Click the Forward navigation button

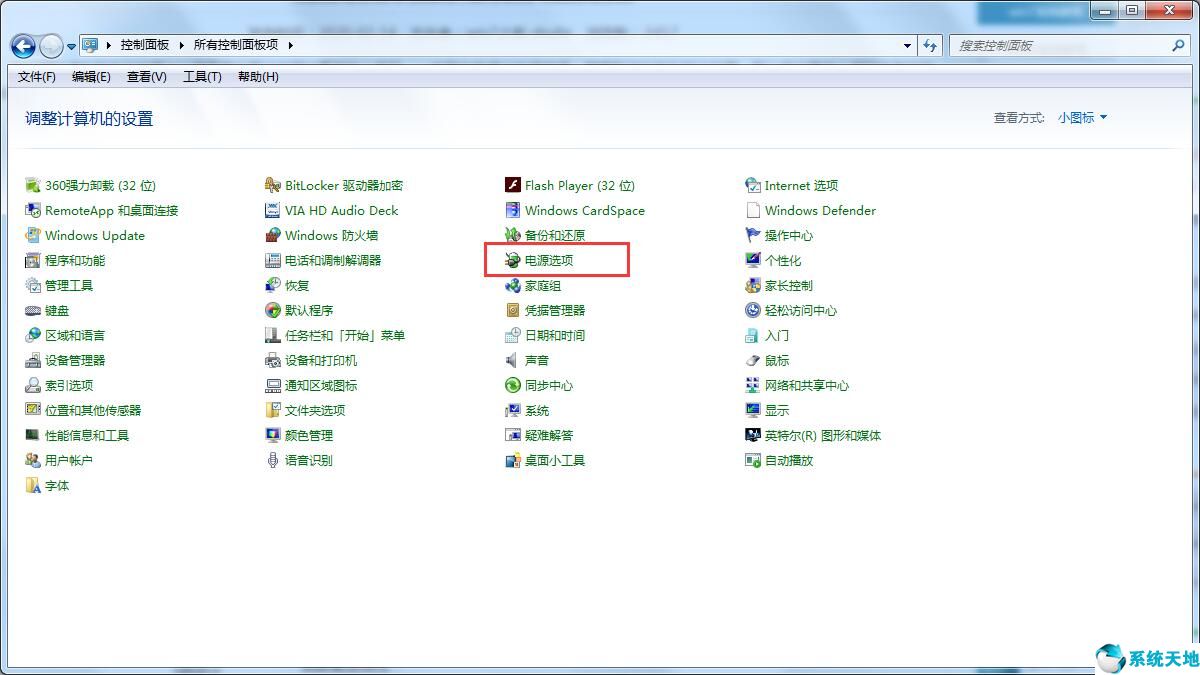click(x=51, y=46)
